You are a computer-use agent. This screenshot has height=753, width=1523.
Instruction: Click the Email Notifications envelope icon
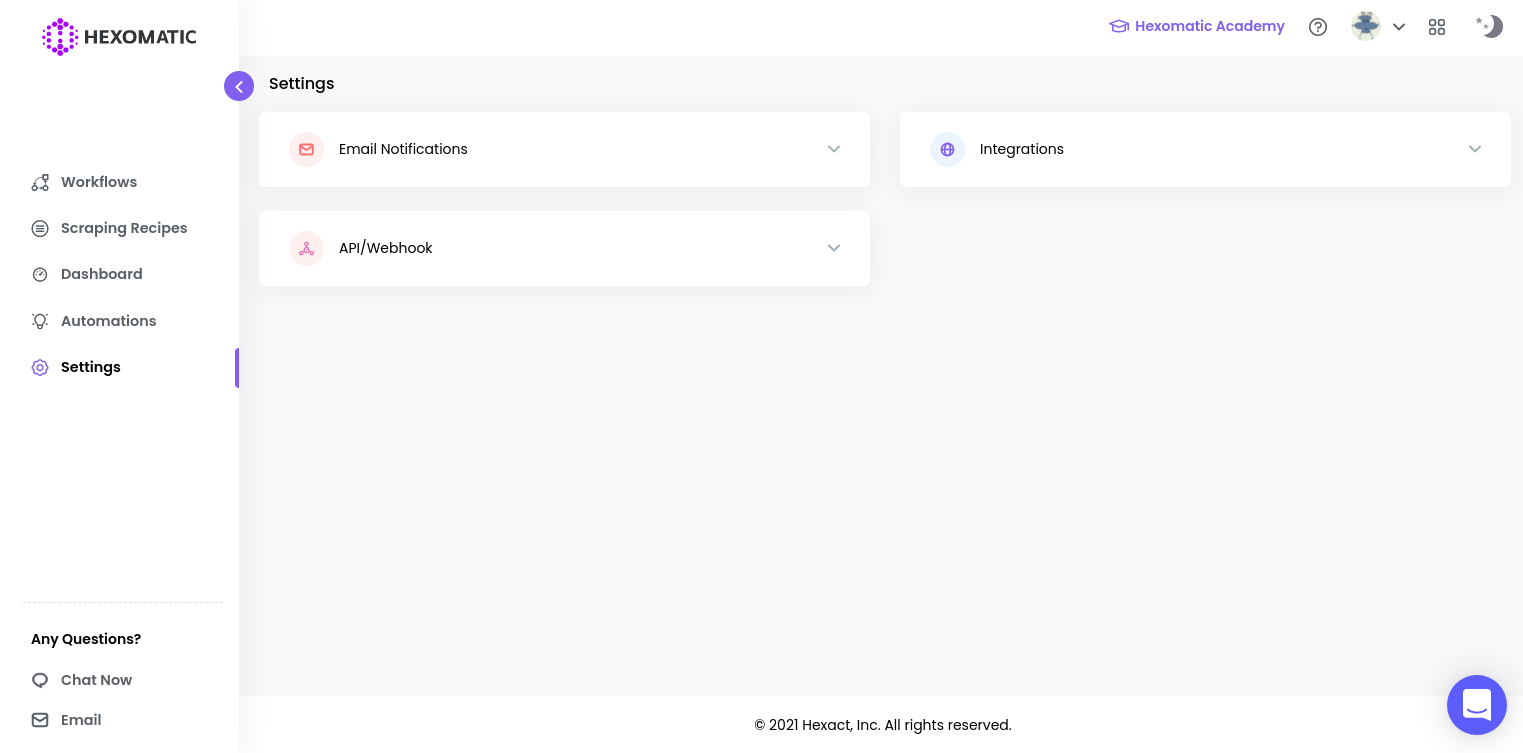306,149
